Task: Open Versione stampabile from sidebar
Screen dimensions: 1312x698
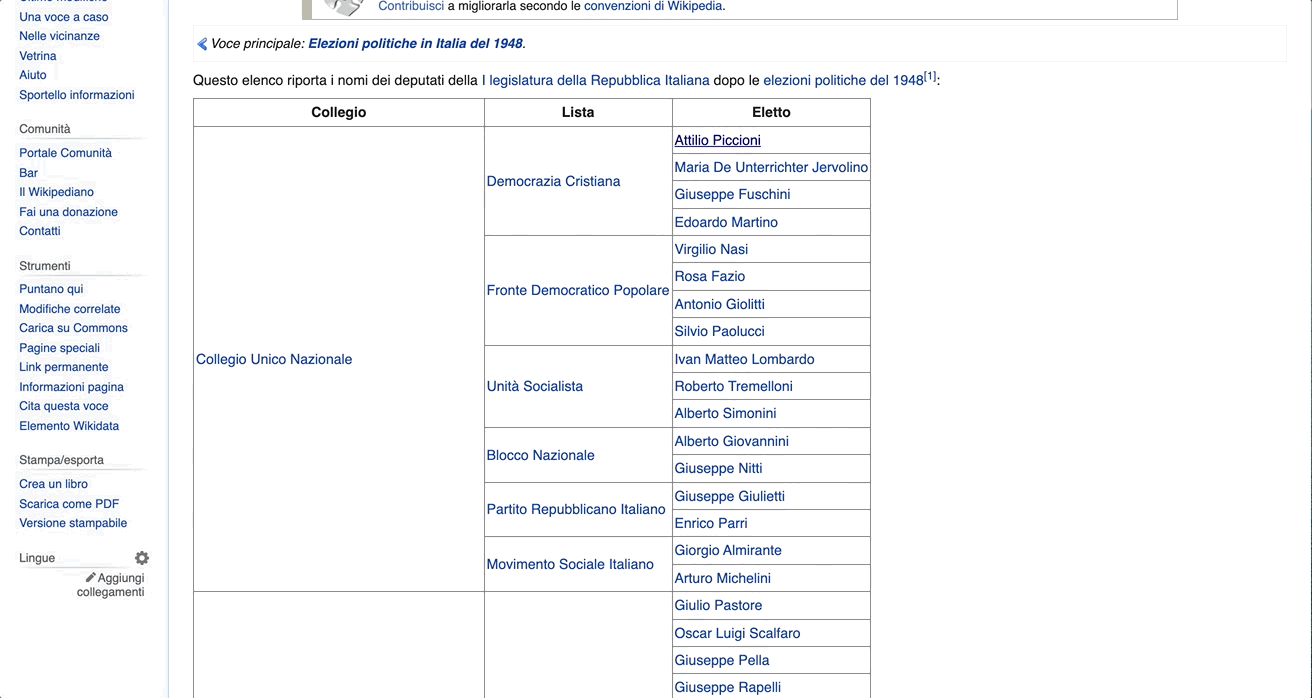Action: tap(73, 523)
